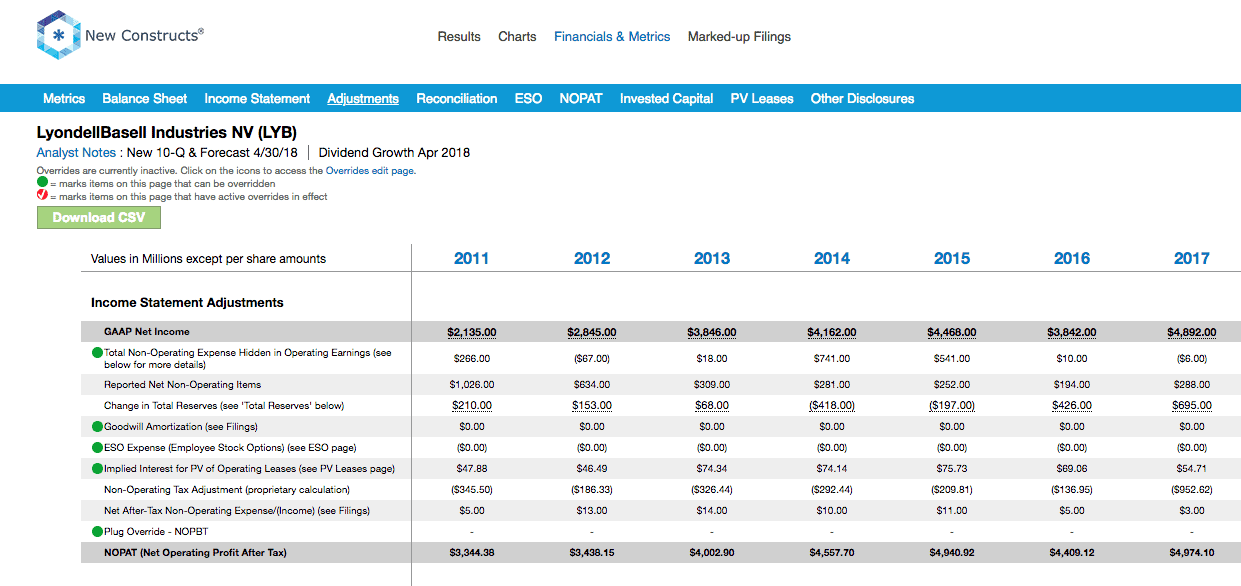Click GAAP Net Income $2,845.00 for 2012
Viewport: 1241px width, 586px height.
pos(592,332)
